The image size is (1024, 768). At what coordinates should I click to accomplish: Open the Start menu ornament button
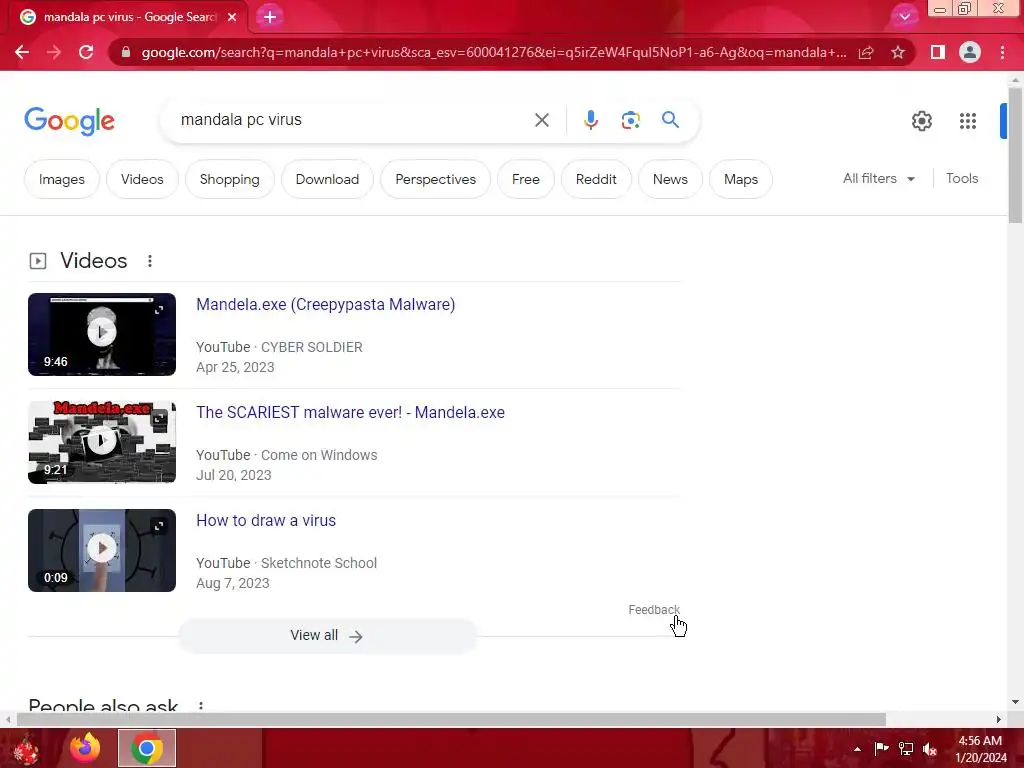pyautogui.click(x=26, y=749)
